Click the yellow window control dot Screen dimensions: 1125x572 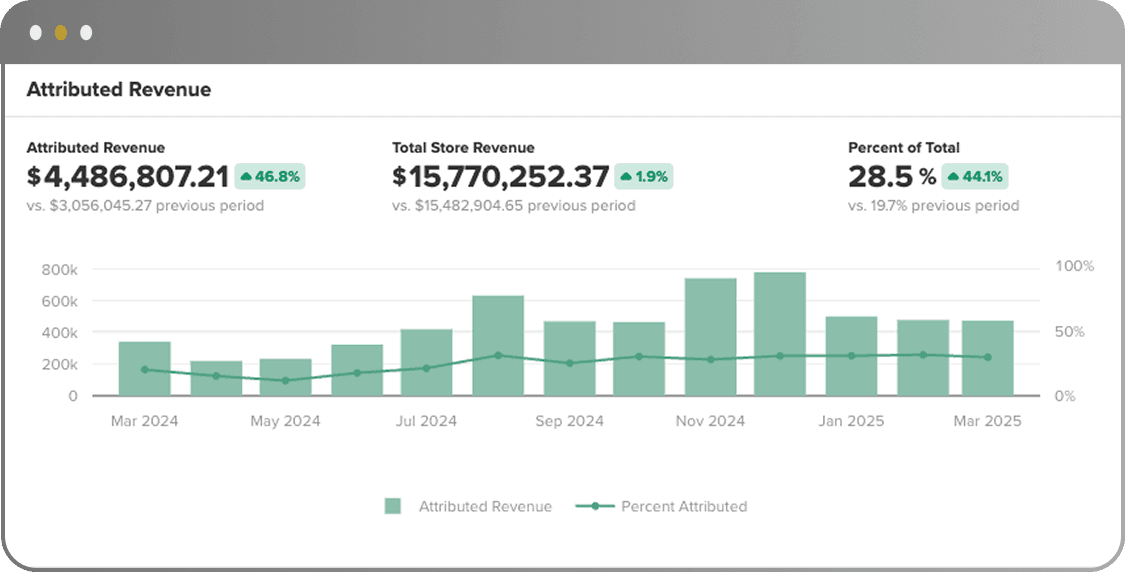[x=61, y=32]
